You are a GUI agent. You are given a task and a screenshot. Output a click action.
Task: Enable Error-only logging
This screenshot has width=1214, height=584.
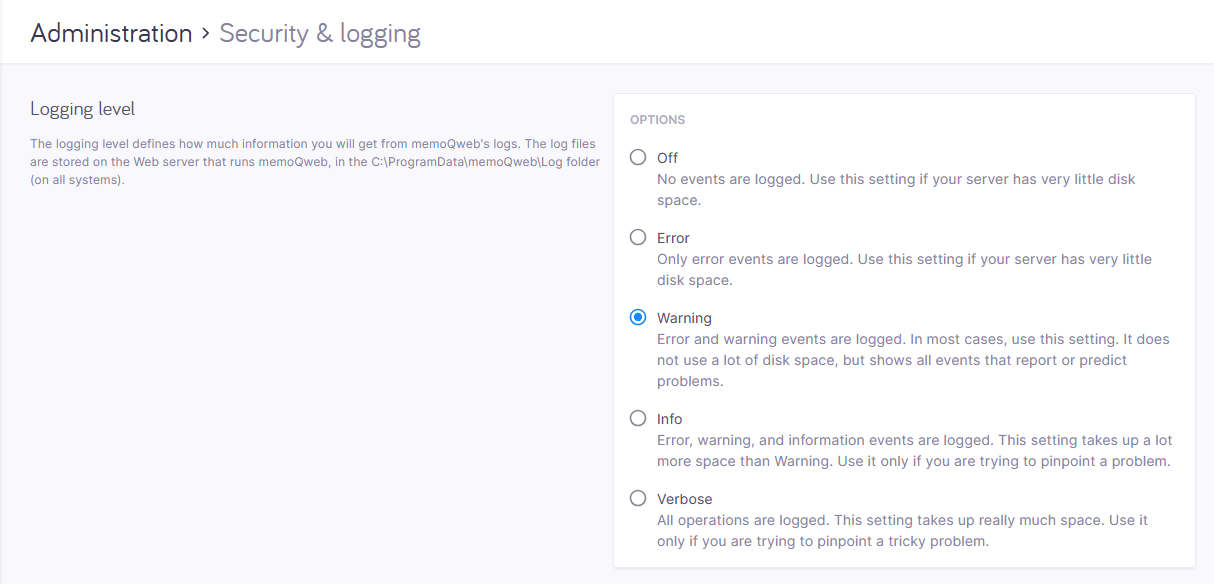[638, 237]
